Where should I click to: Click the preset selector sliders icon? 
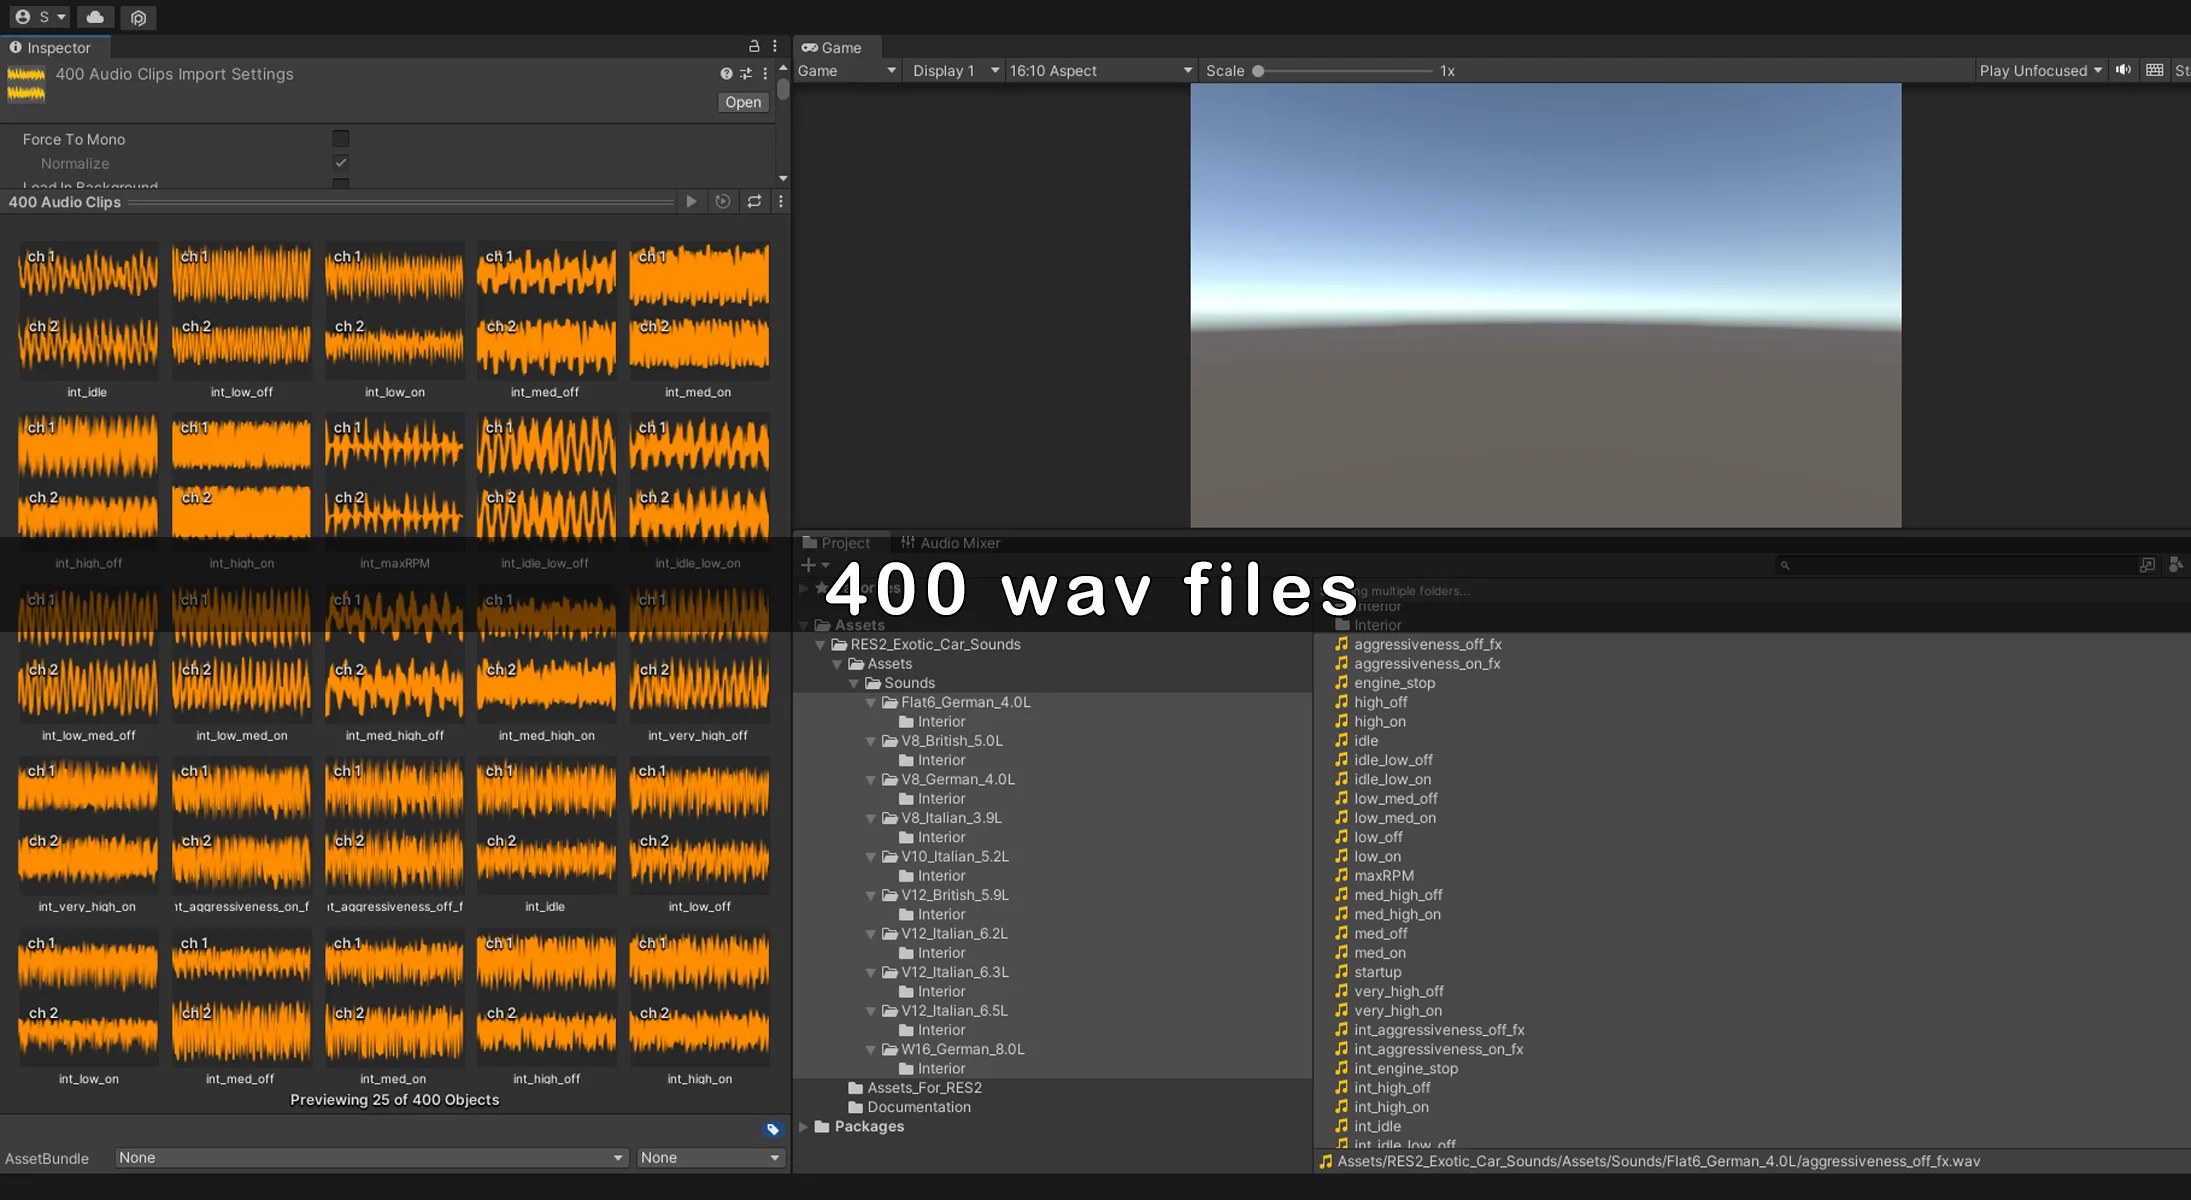tap(745, 73)
